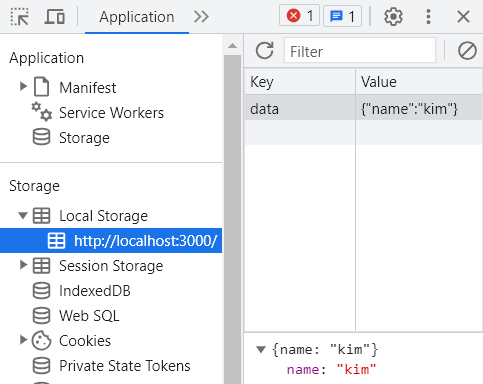Activate the inspect element picker icon

click(x=19, y=17)
